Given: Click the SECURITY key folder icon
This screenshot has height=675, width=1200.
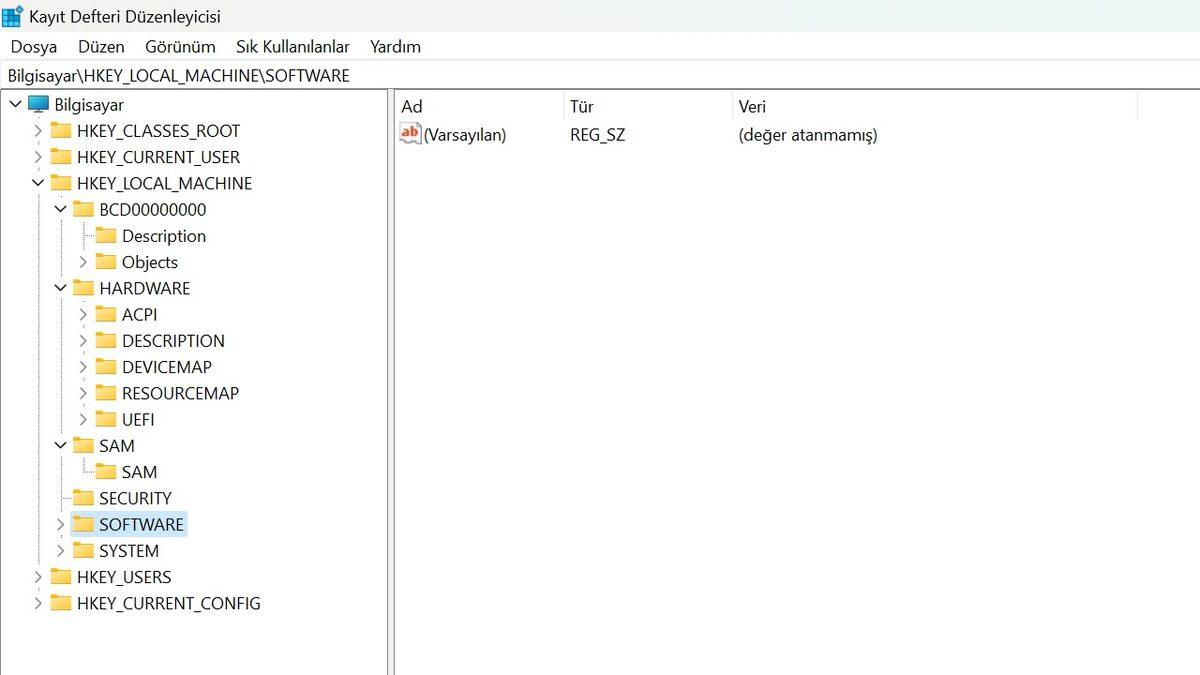Looking at the screenshot, I should [x=84, y=498].
